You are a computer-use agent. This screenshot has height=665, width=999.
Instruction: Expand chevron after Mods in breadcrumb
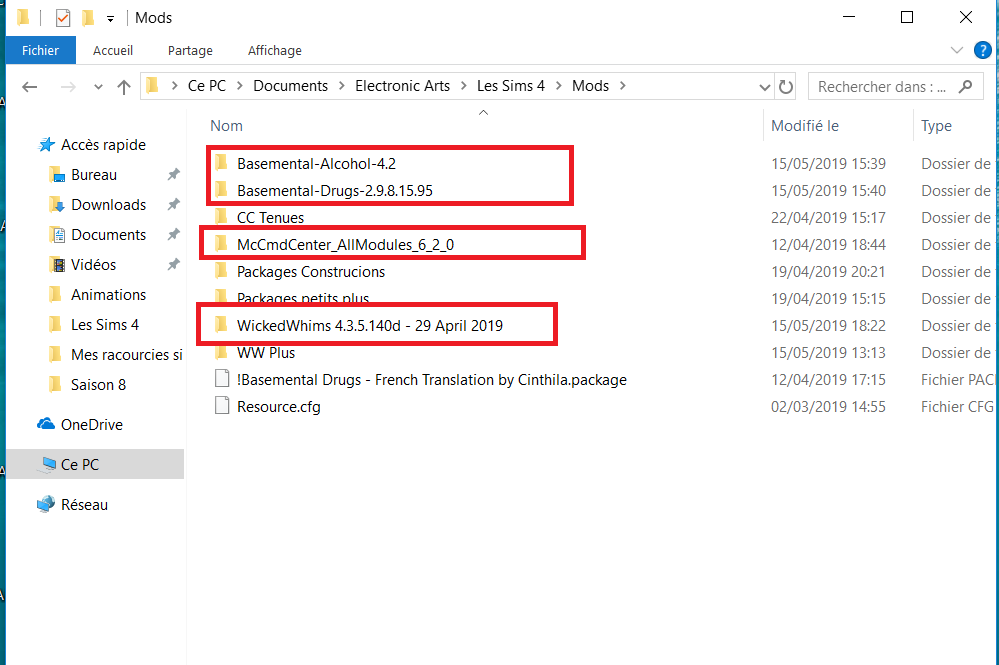click(622, 86)
